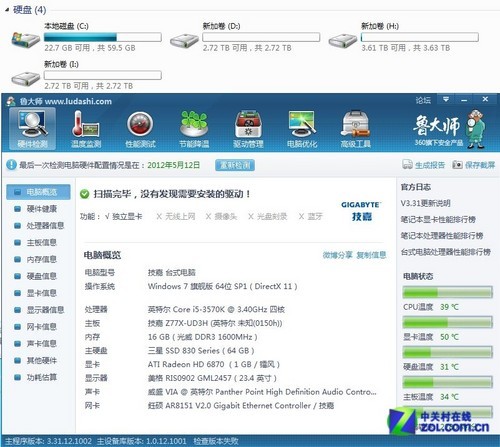The image size is (500, 447).
Task: Click the 硬盘温度 progress bar
Action: coord(448,352)
